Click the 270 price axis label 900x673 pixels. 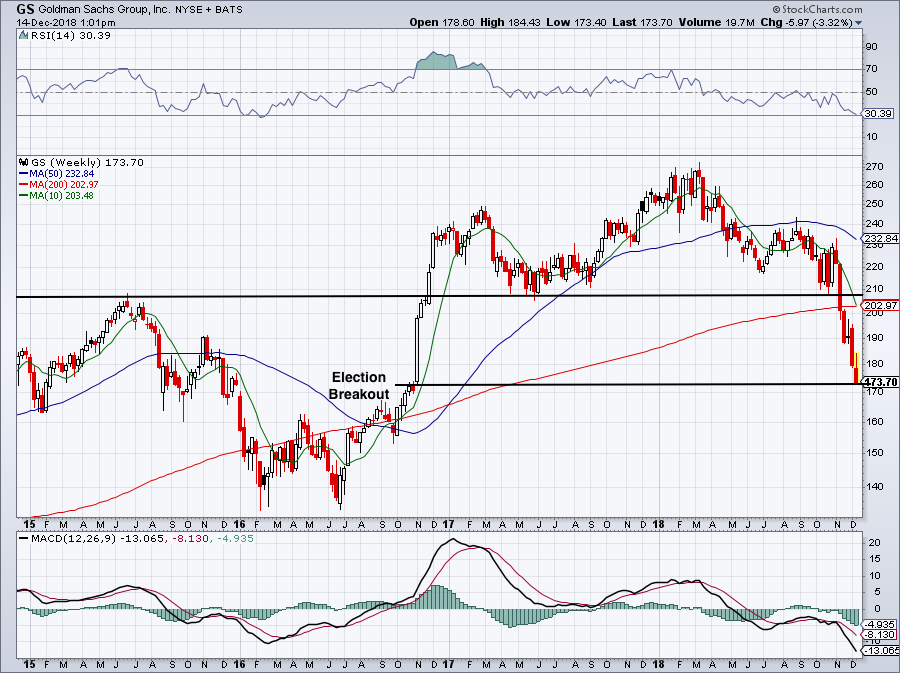coord(874,167)
